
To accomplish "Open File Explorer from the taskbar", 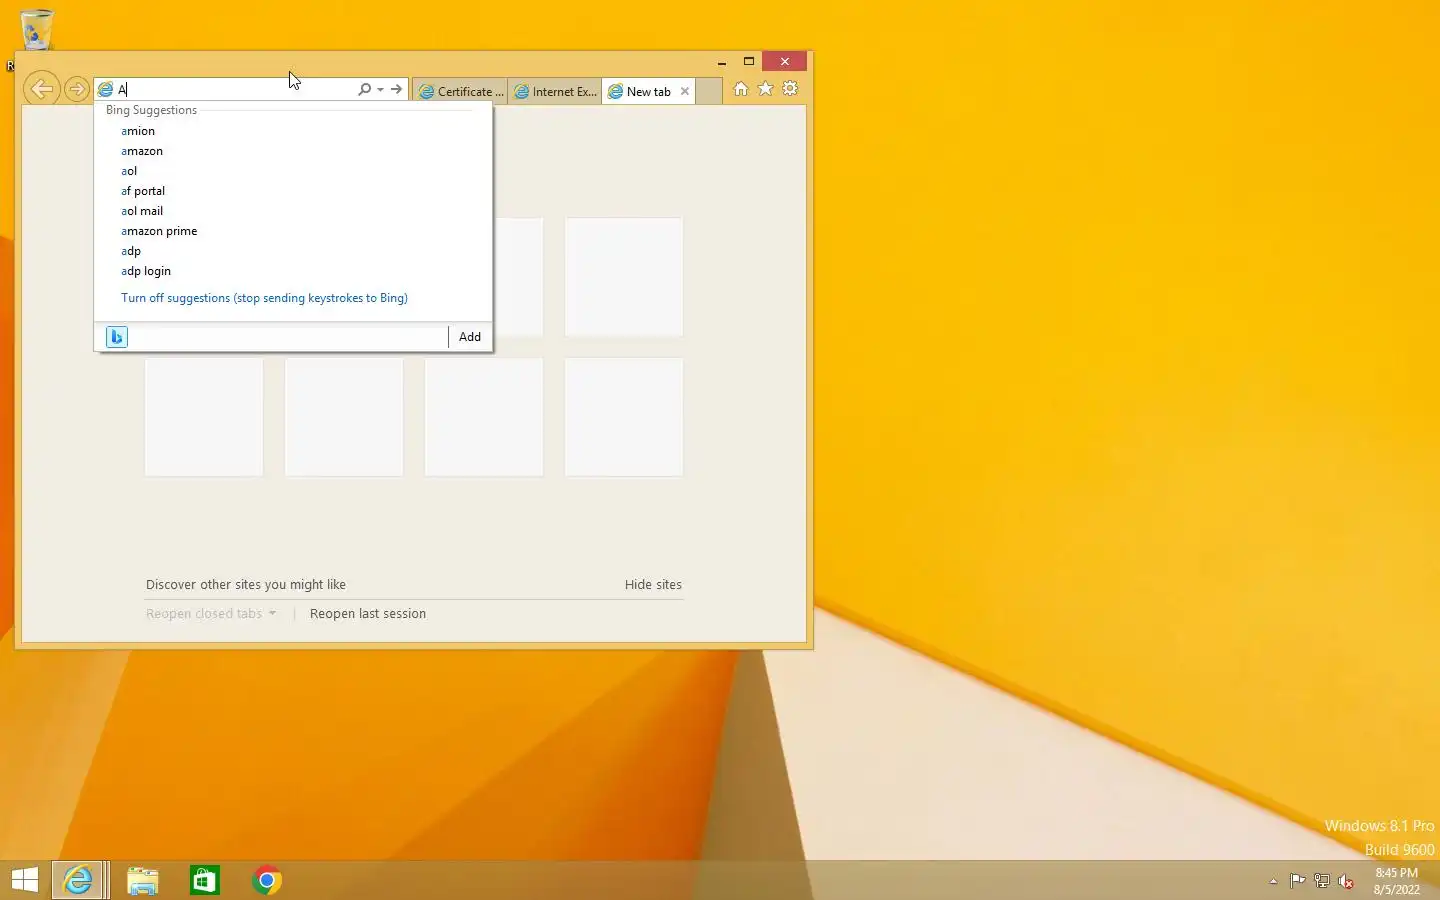I will pos(142,880).
